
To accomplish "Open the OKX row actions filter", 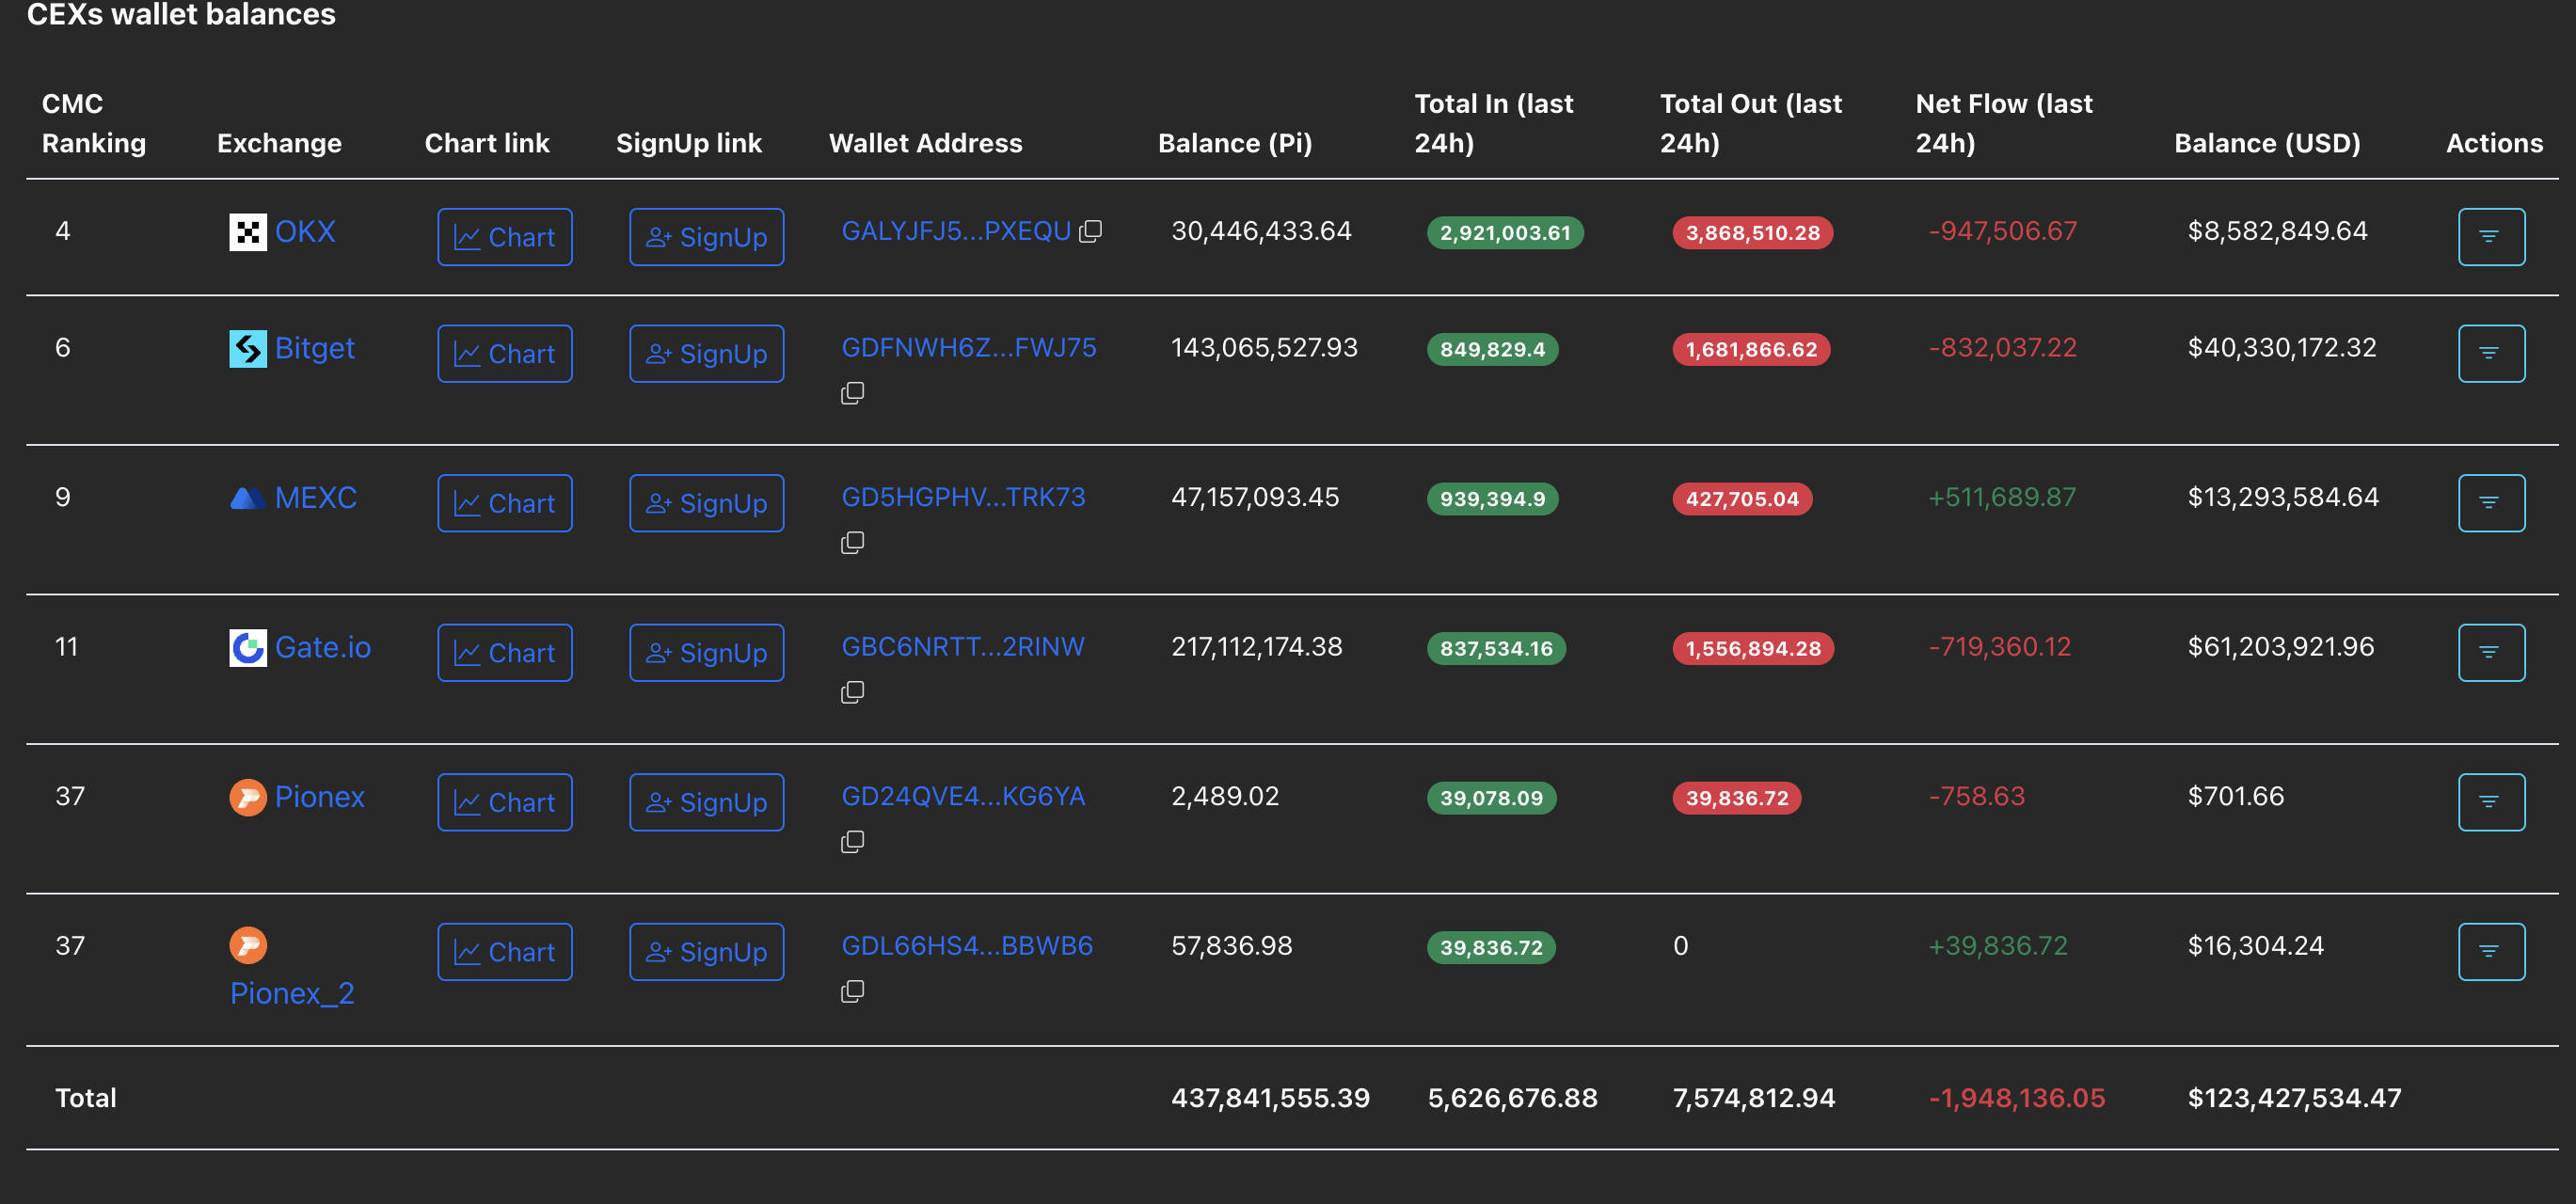I will coord(2490,237).
